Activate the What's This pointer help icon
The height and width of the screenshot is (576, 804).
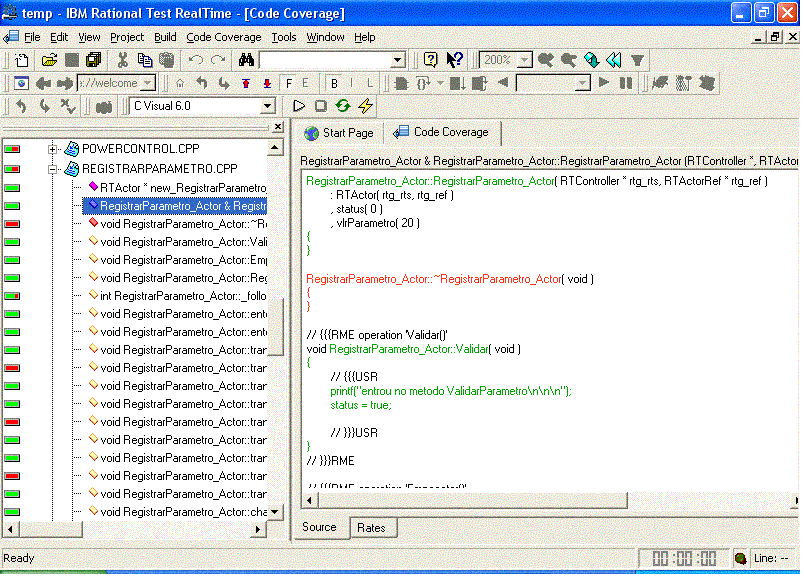click(x=454, y=60)
